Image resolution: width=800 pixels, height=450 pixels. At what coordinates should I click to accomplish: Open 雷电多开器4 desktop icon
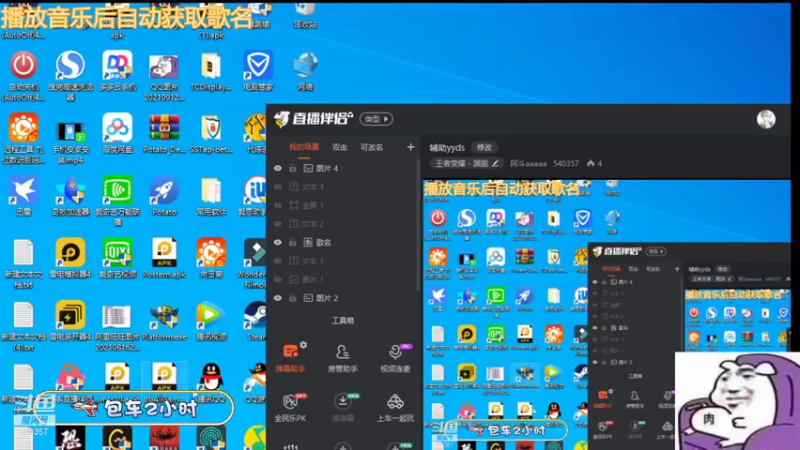(70, 321)
